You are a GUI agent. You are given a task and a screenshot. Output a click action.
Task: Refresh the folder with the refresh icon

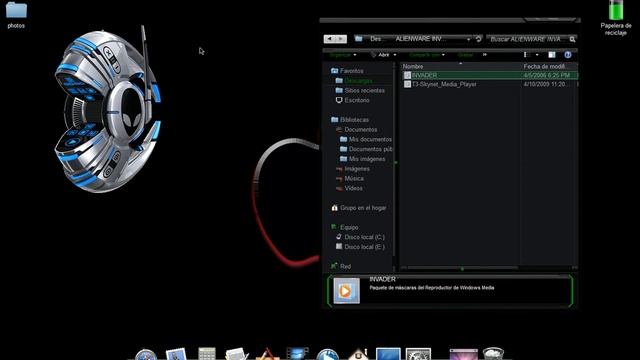[x=478, y=39]
